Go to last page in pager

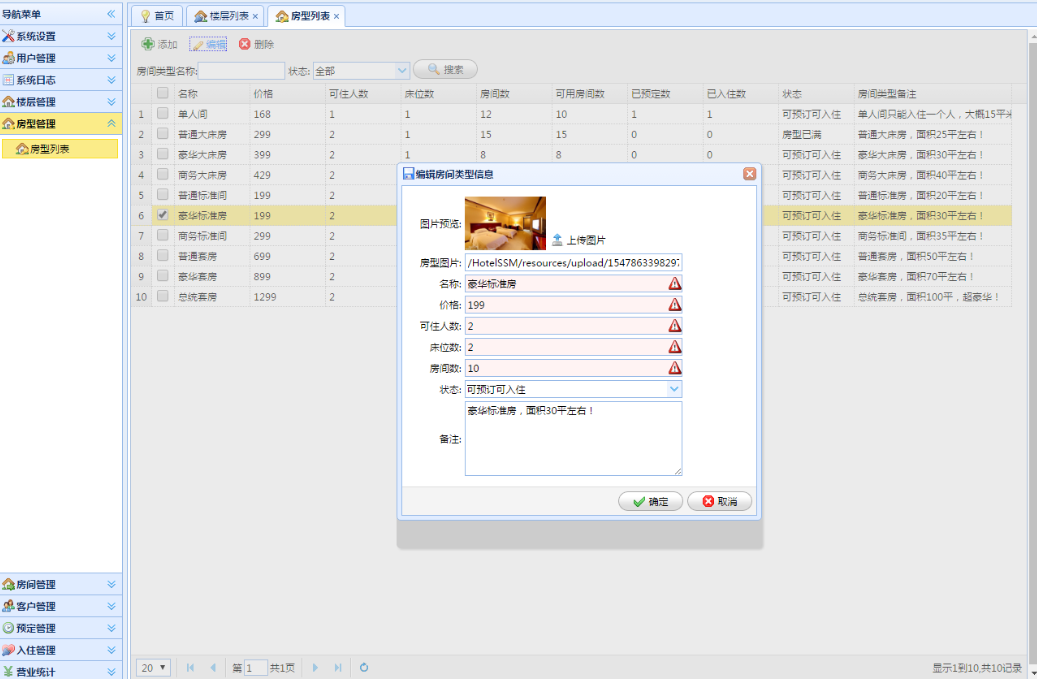(338, 668)
